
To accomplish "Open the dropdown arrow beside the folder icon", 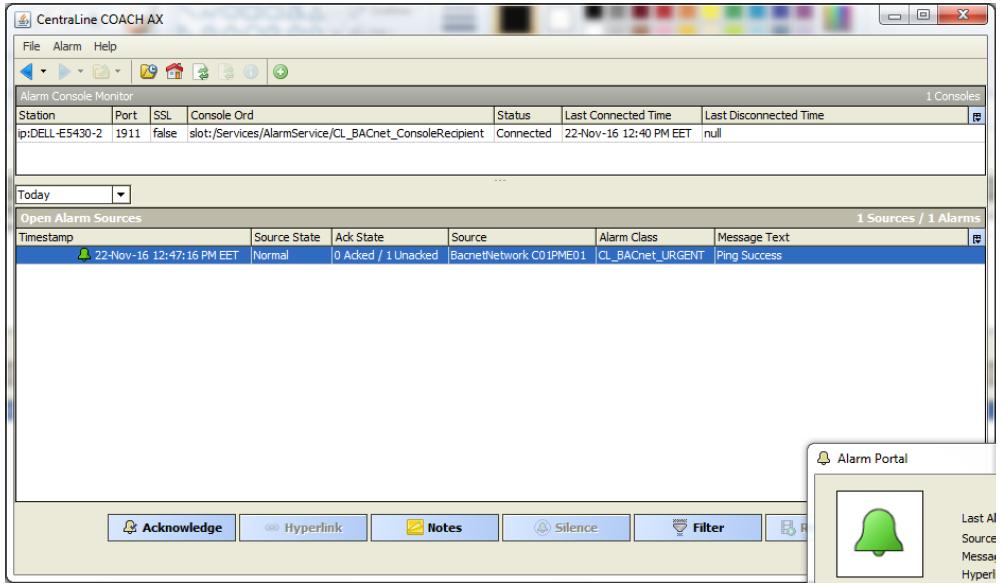I will coord(118,72).
